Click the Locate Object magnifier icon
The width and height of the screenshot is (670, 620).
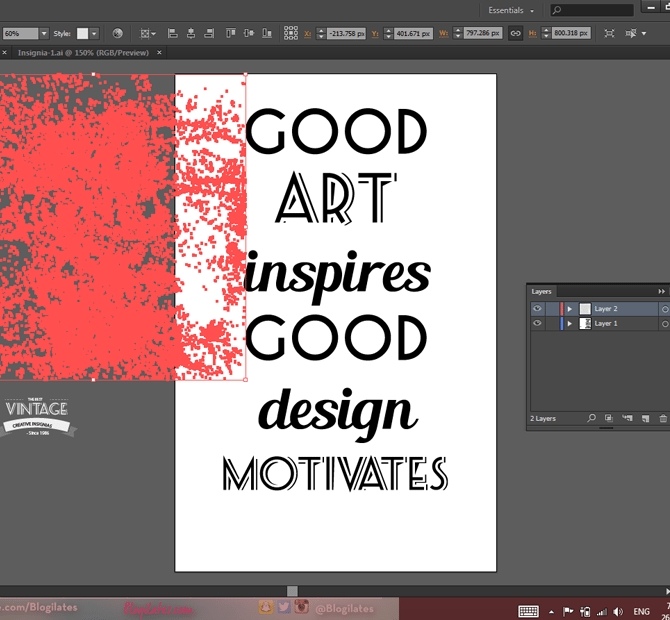coord(592,418)
